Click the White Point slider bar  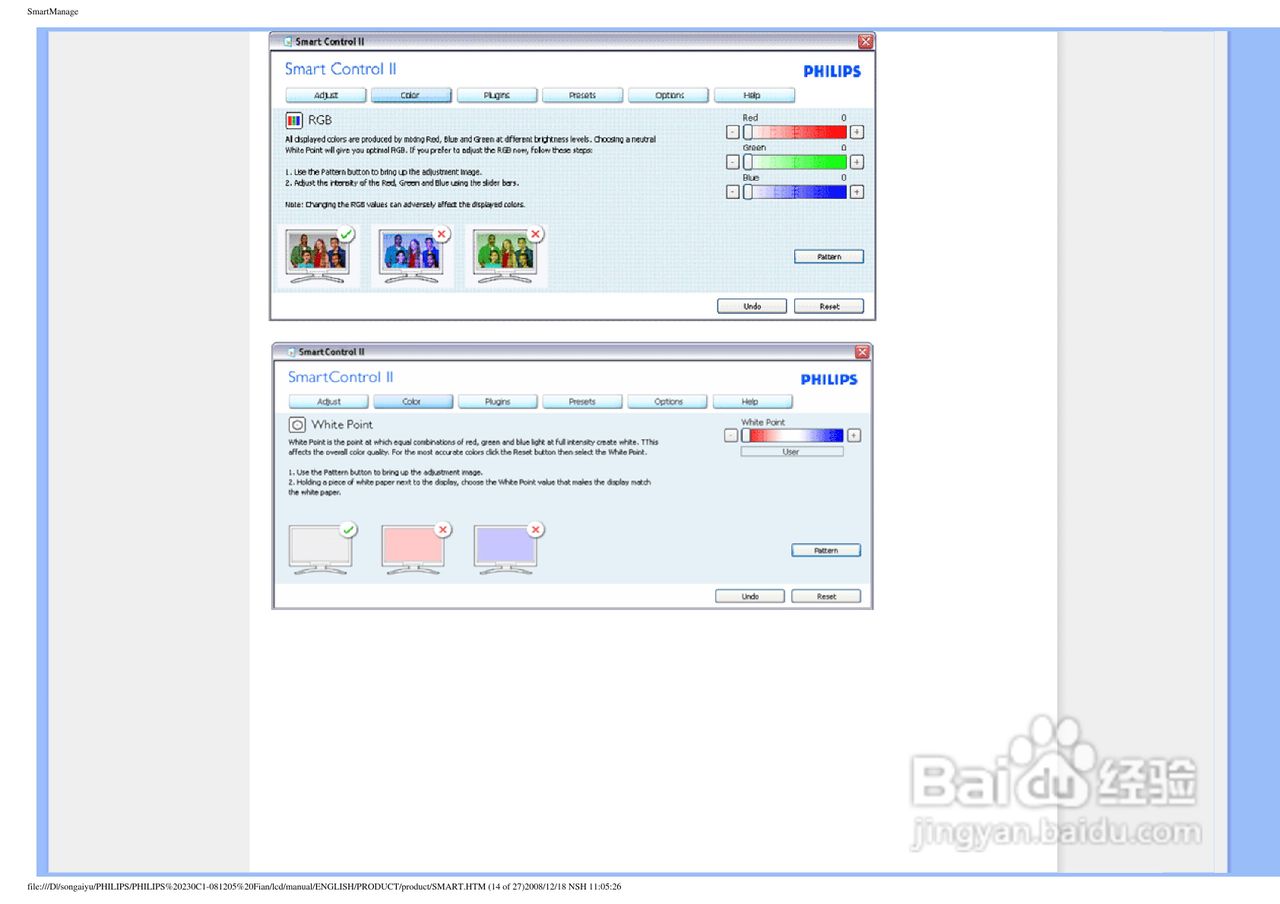792,435
